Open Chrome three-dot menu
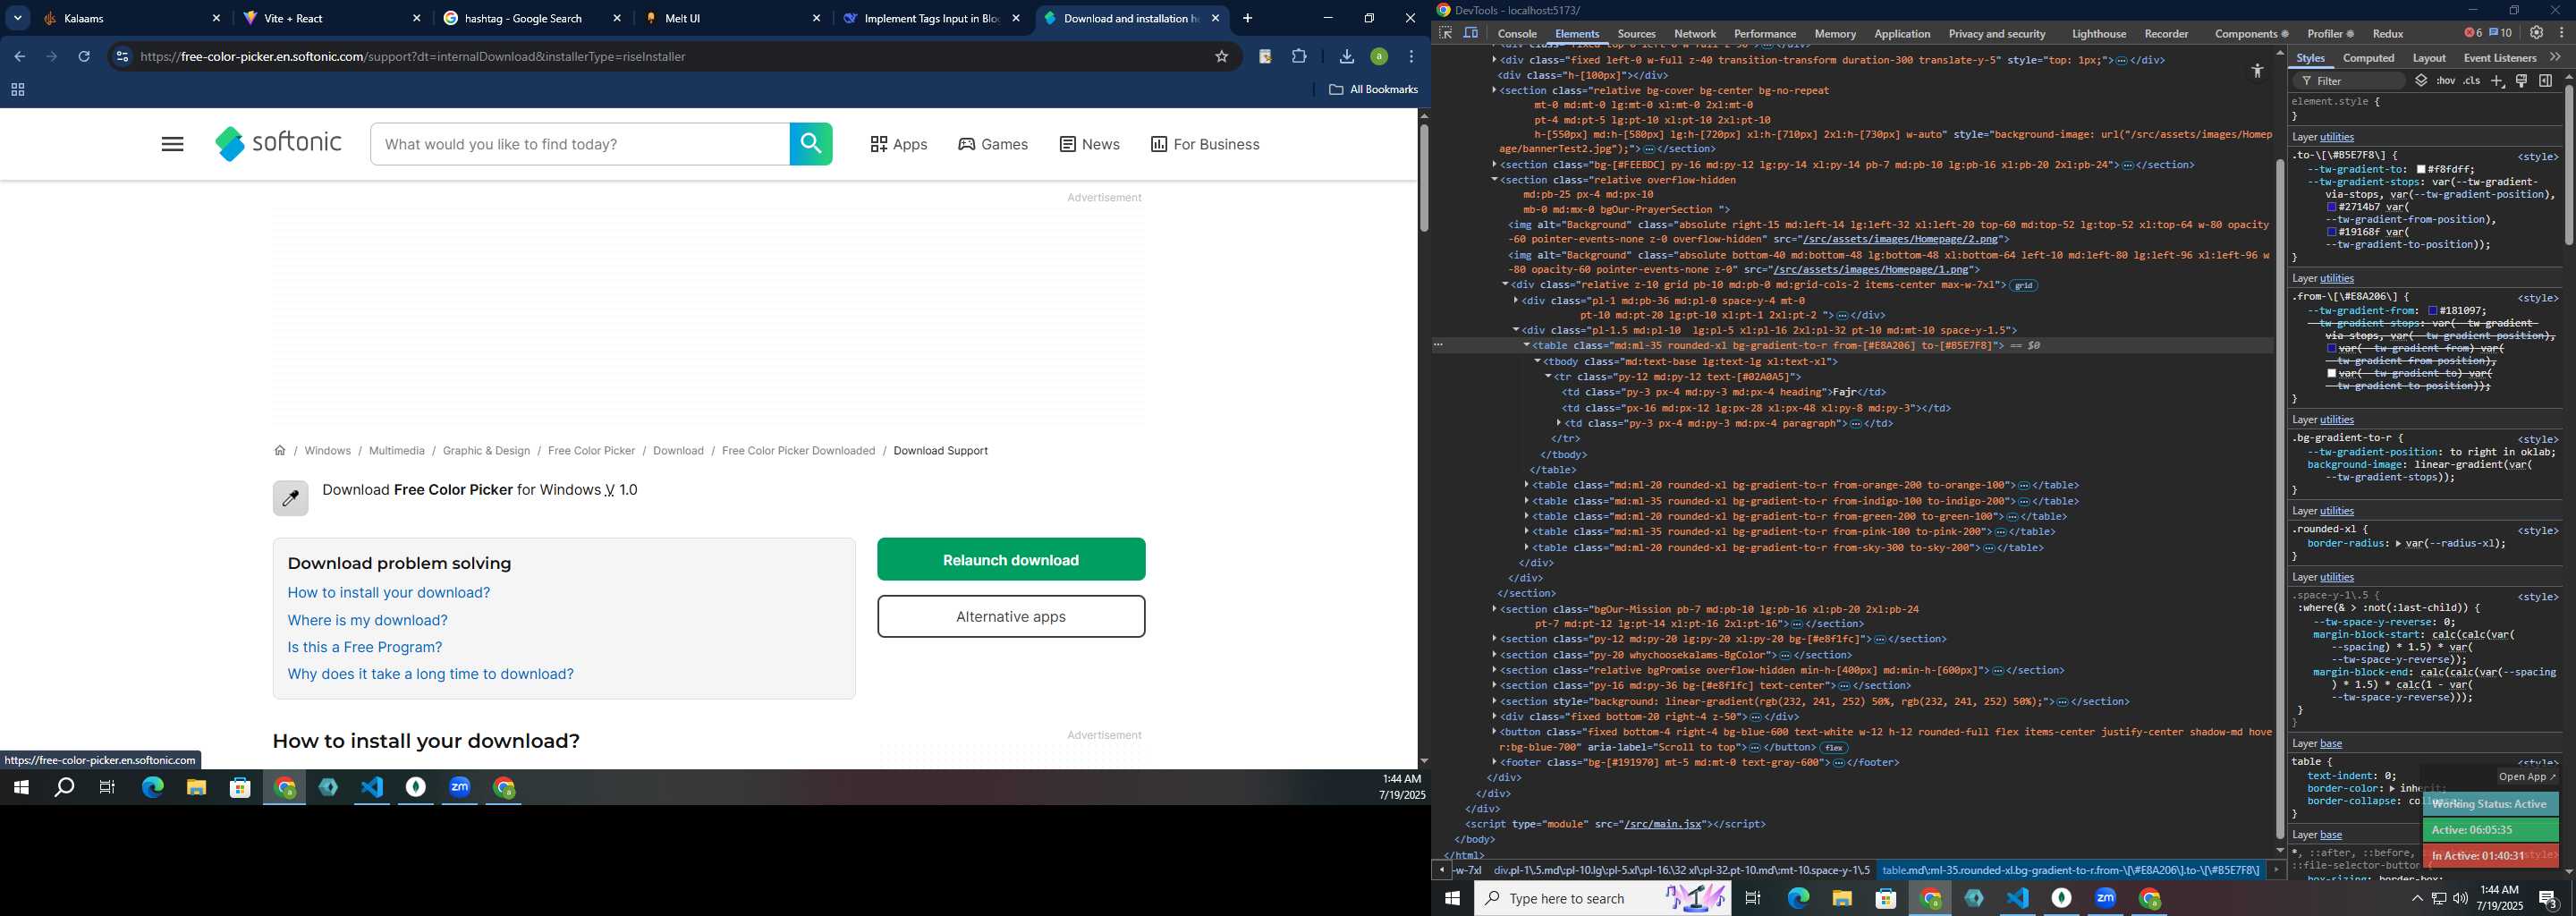 tap(1411, 57)
